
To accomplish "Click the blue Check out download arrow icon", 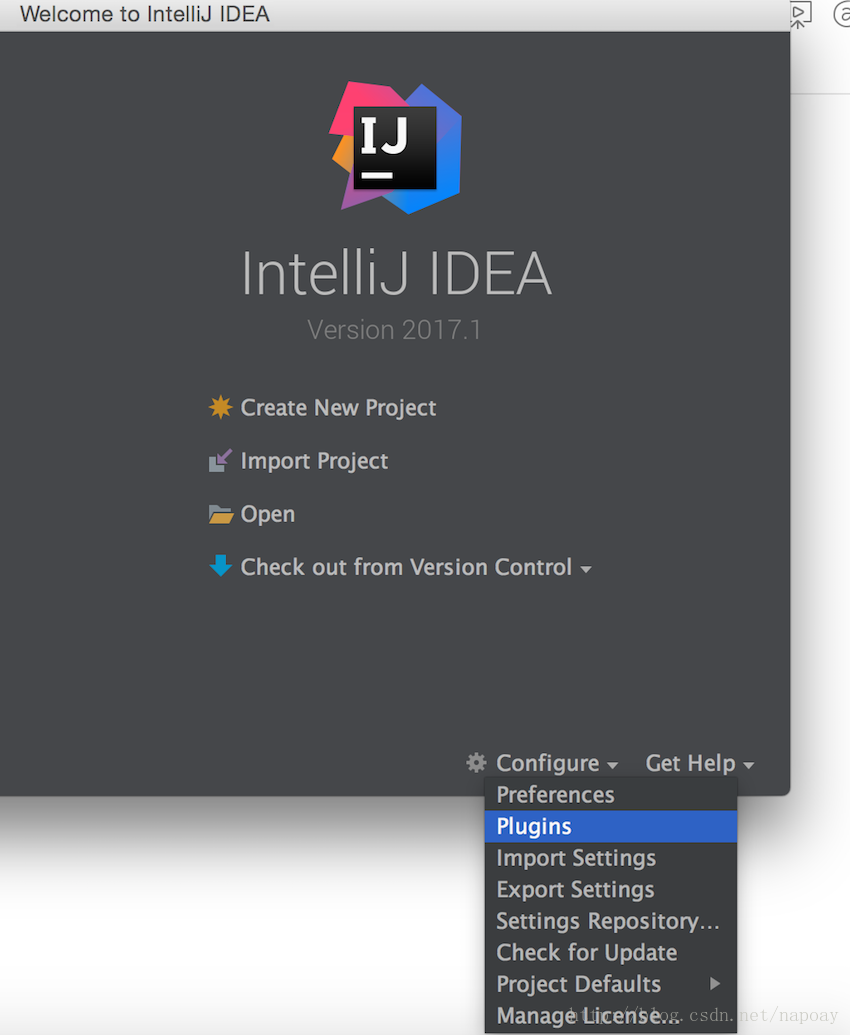I will coord(220,566).
